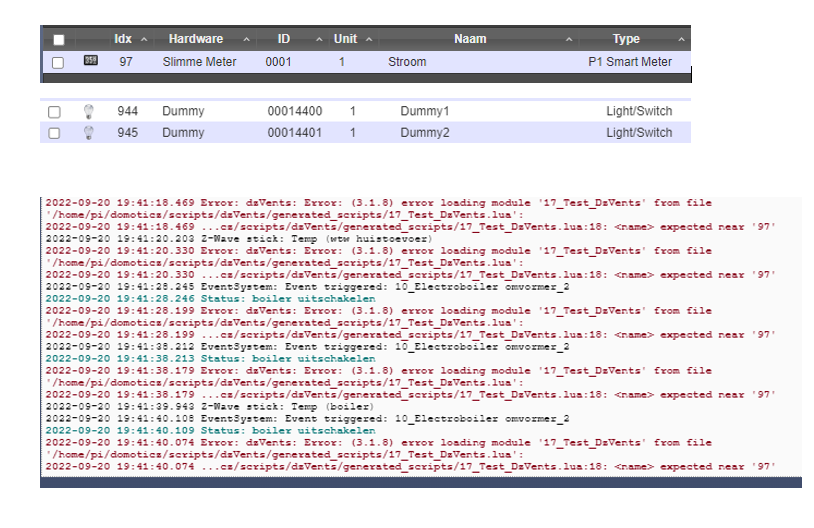Click the name cell 'Stroom'
This screenshot has width=814, height=528.
point(407,62)
